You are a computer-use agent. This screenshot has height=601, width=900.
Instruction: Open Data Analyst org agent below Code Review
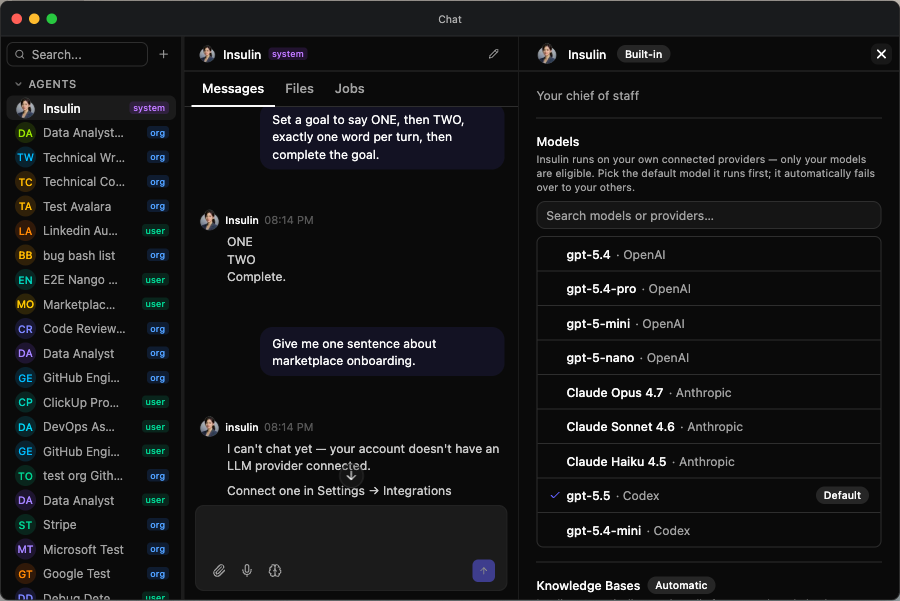pyautogui.click(x=91, y=354)
